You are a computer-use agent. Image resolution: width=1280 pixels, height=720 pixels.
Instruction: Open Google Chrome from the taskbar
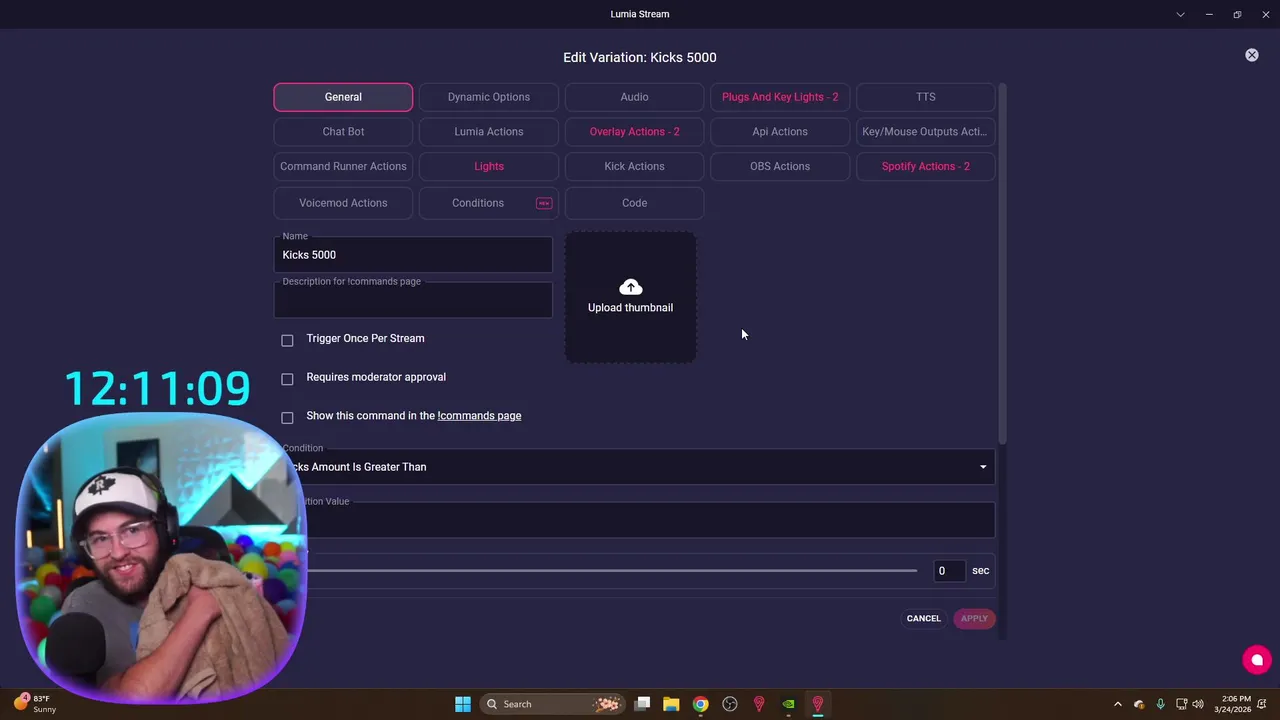pyautogui.click(x=701, y=704)
